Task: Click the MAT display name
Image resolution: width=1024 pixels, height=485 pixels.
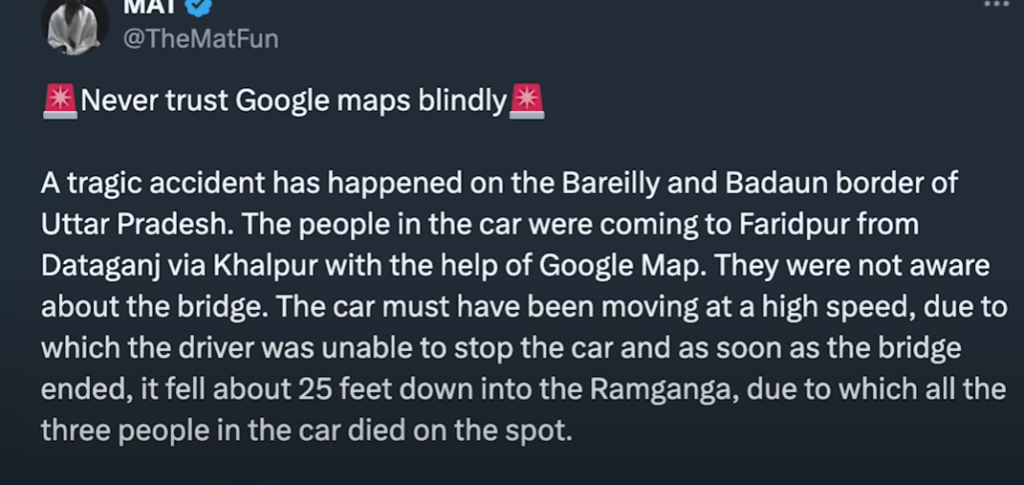Action: point(150,7)
